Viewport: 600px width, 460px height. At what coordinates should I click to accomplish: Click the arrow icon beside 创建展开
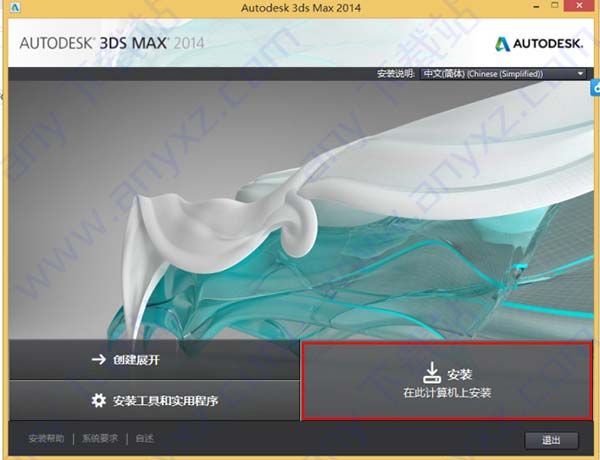coord(99,359)
